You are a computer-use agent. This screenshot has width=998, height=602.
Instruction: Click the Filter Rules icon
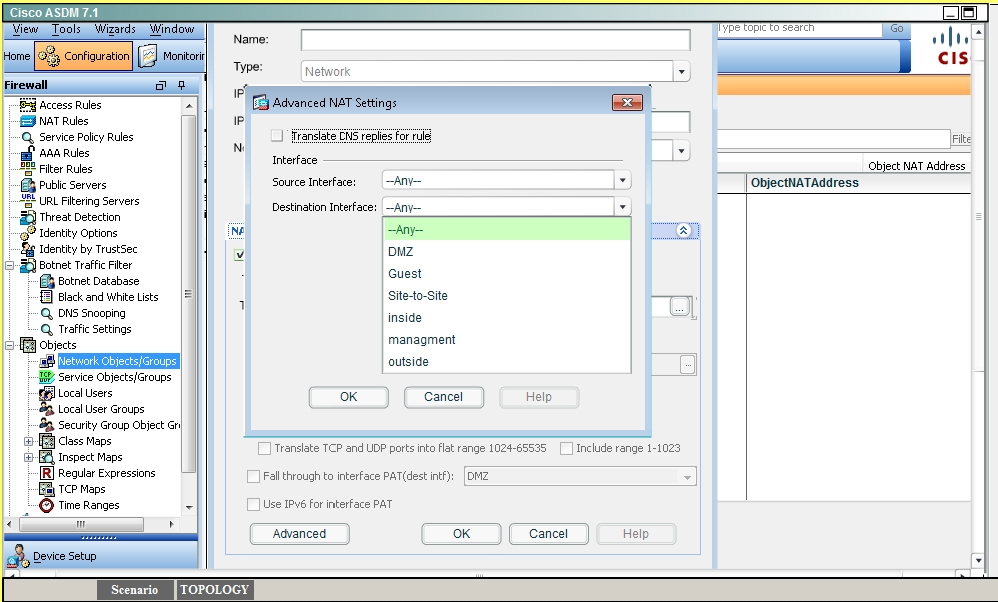click(27, 169)
